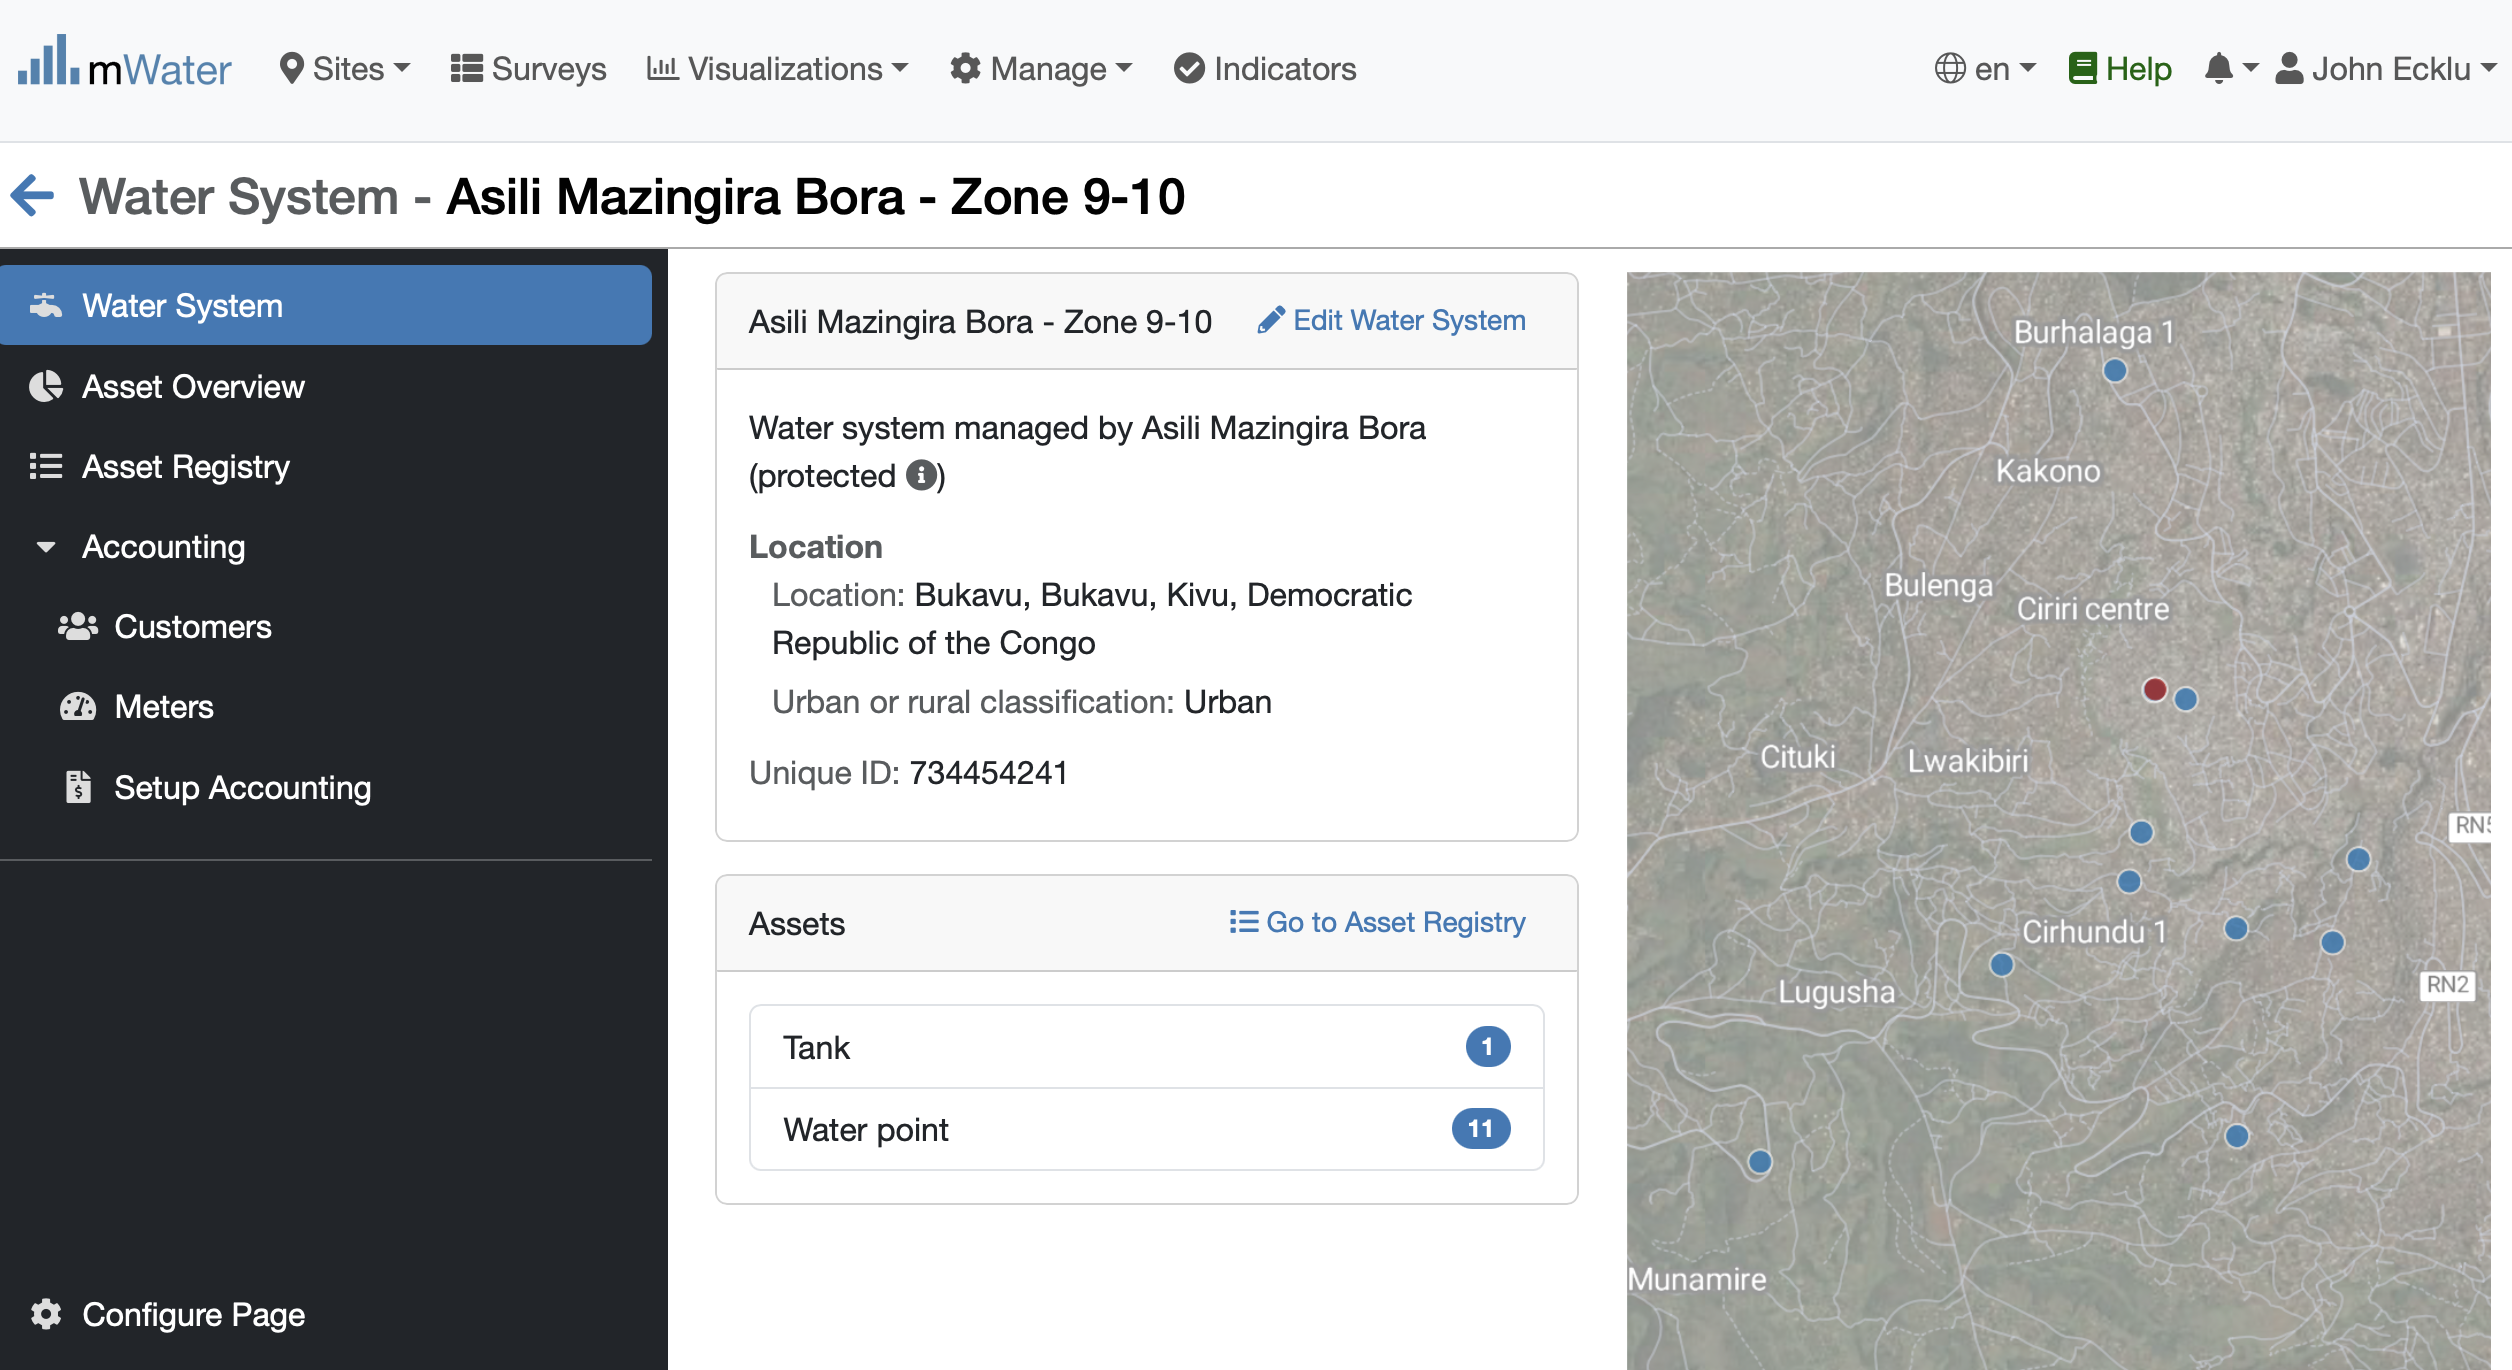Open the Water point assets row

tap(1147, 1129)
